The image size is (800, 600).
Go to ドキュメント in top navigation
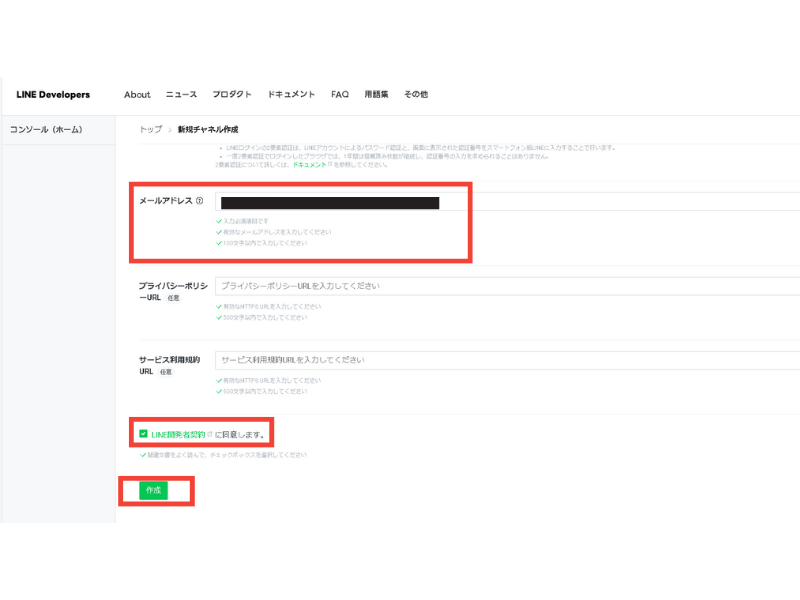click(291, 95)
